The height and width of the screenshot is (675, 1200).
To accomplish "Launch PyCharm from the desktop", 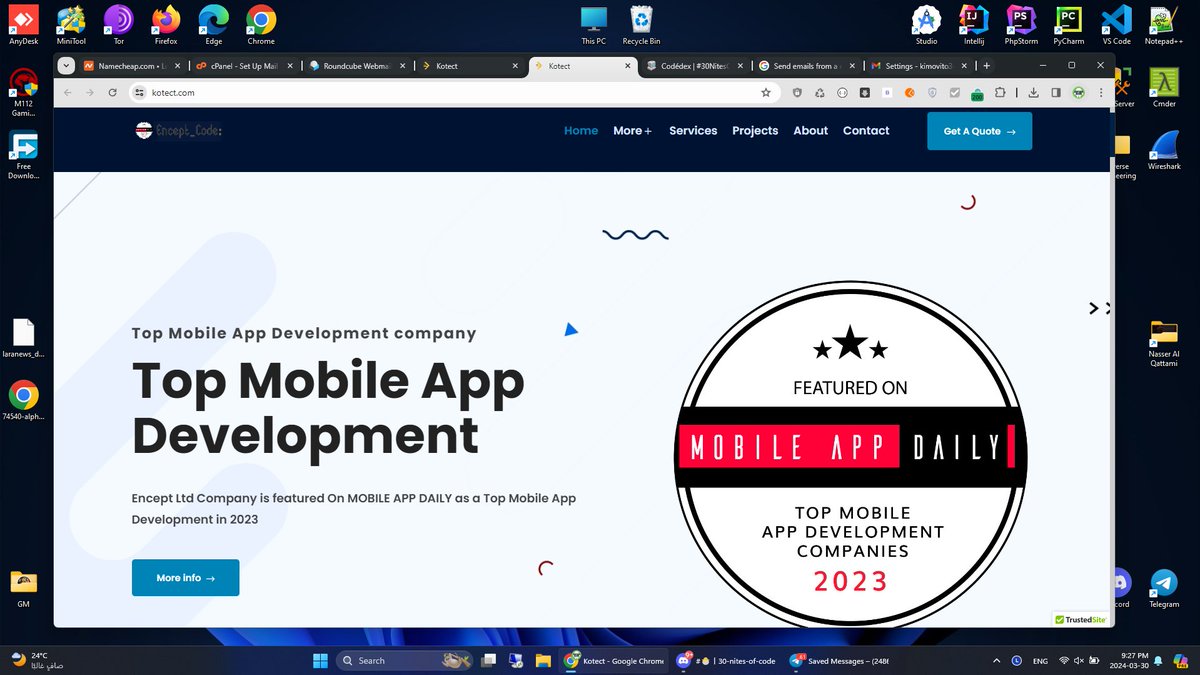I will [1068, 18].
